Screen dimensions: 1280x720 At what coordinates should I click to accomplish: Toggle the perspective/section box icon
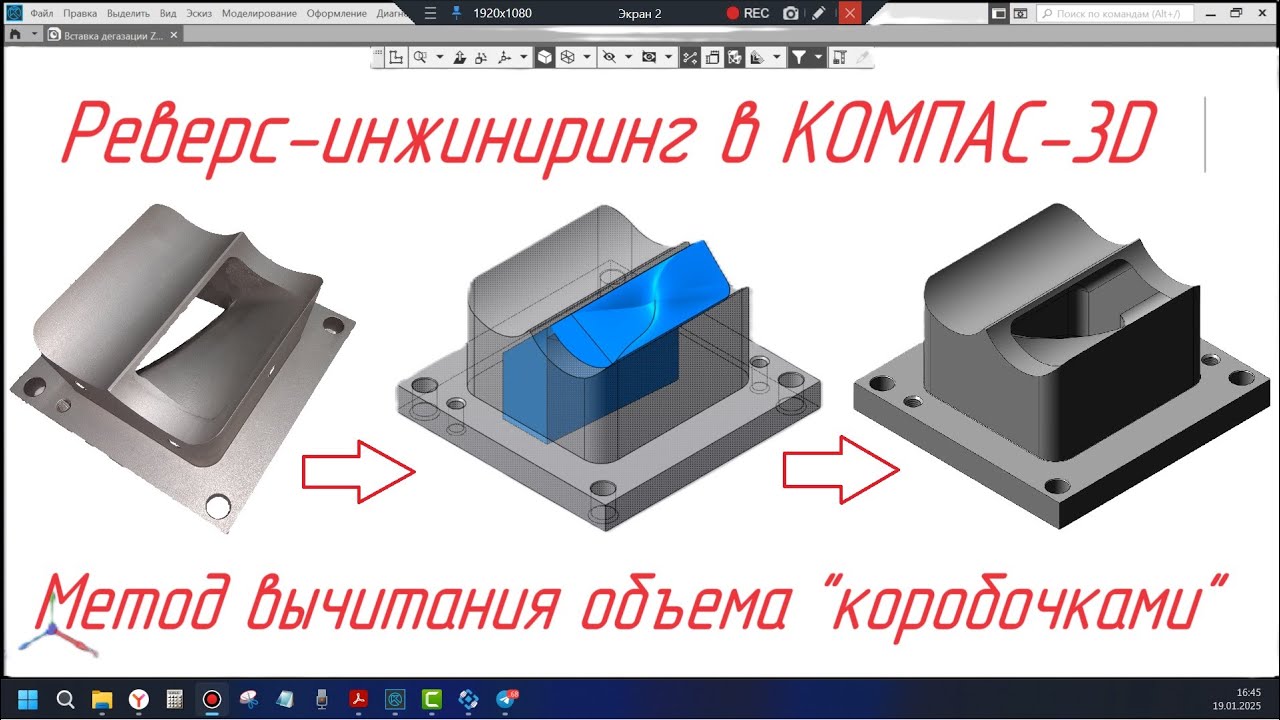(x=712, y=58)
